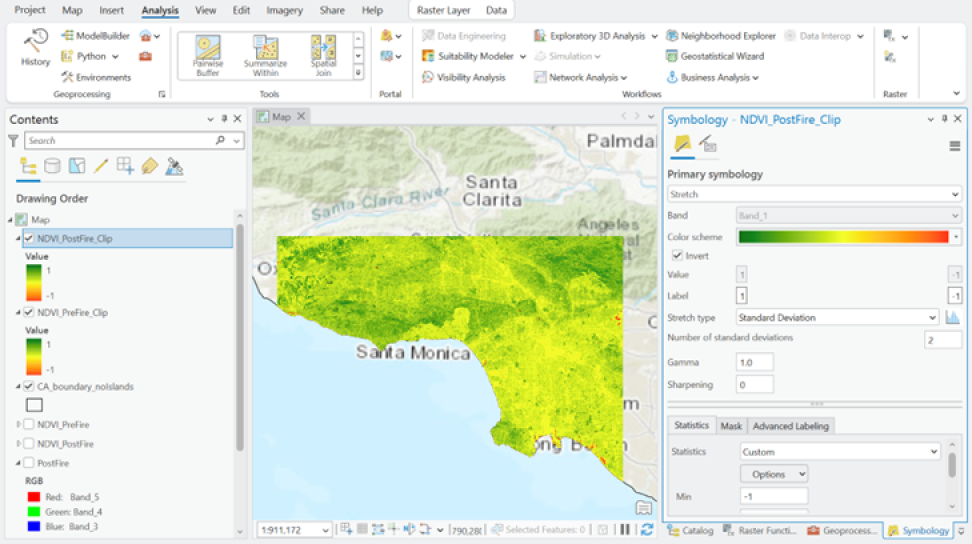The height and width of the screenshot is (544, 972).
Task: Refresh the map view
Action: coord(647,530)
